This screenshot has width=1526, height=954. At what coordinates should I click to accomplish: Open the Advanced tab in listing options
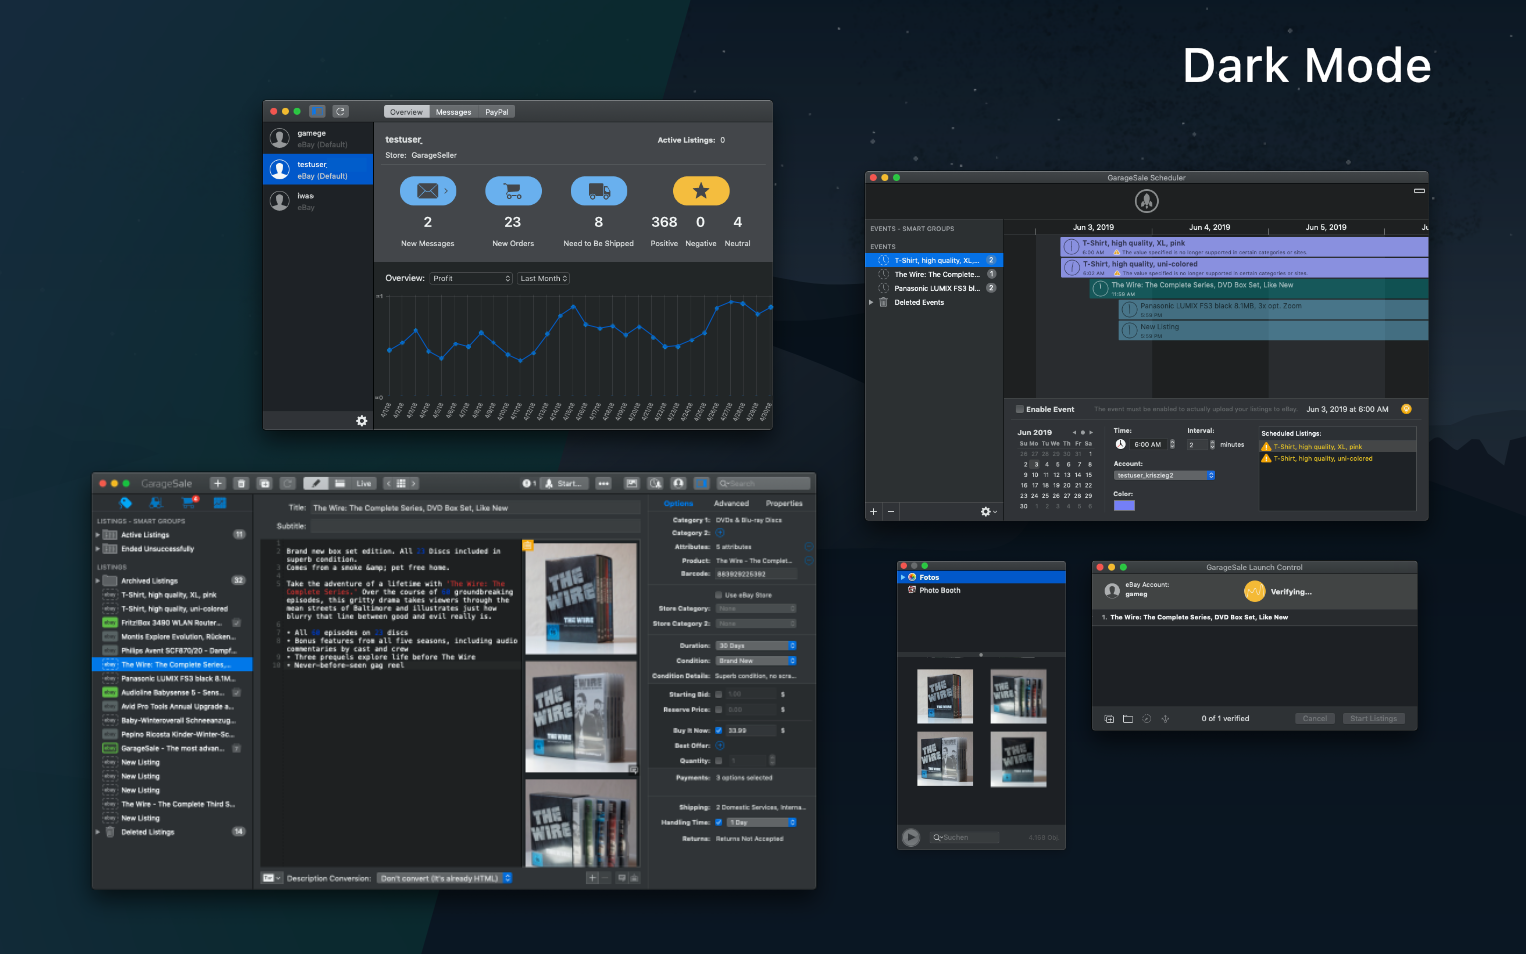(x=730, y=503)
